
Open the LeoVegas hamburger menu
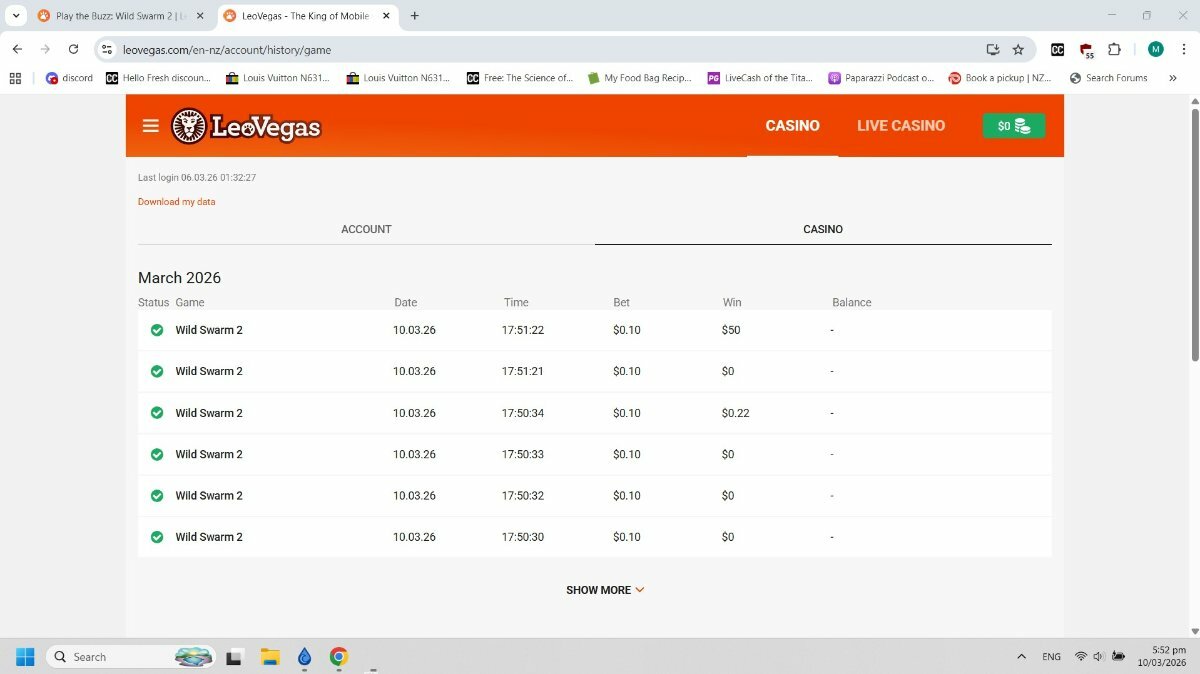click(151, 126)
